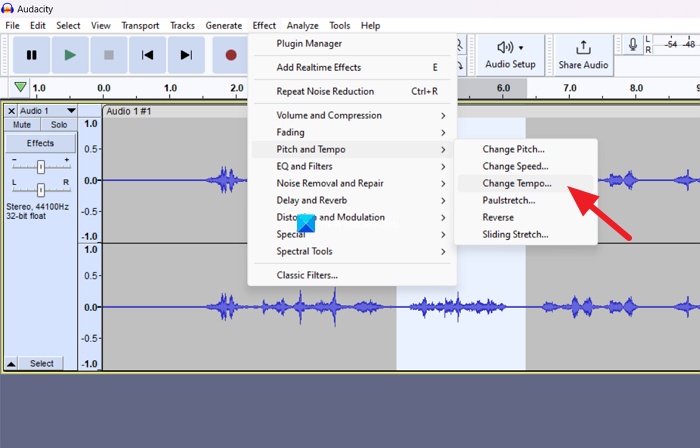Select Paulstretch in the submenu
700x448 pixels.
pyautogui.click(x=525, y=200)
